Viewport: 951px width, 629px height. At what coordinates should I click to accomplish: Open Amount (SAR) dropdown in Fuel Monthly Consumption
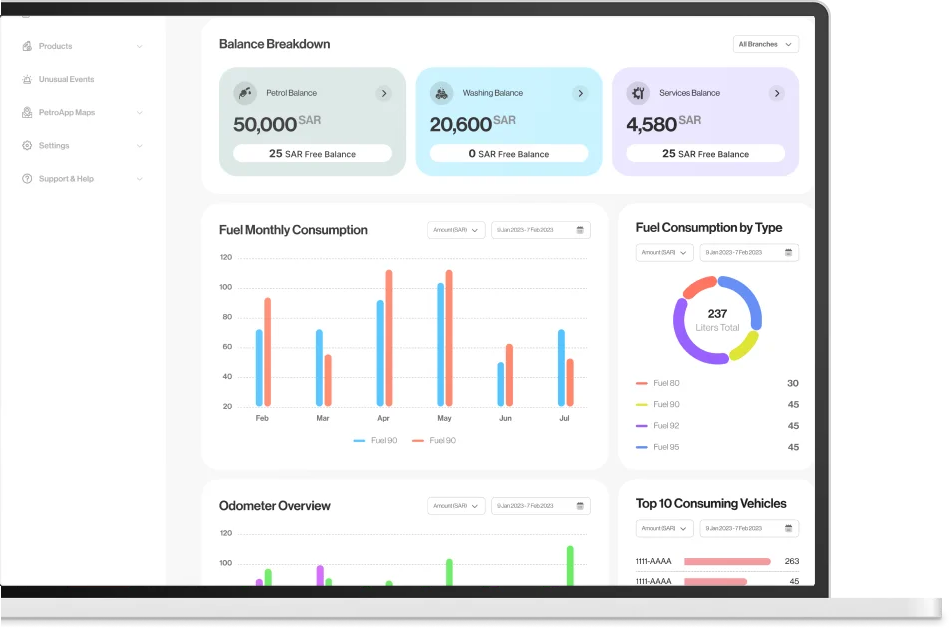point(456,230)
